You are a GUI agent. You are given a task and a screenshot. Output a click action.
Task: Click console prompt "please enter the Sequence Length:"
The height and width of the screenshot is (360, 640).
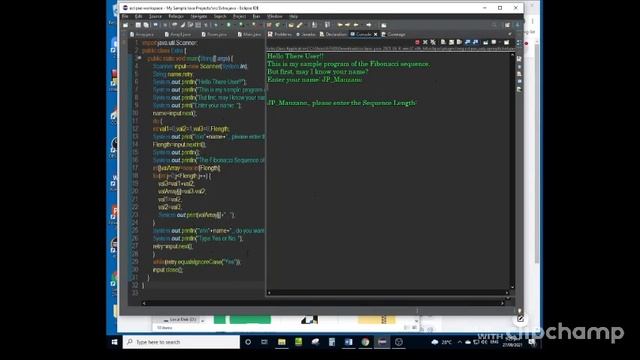(x=364, y=103)
